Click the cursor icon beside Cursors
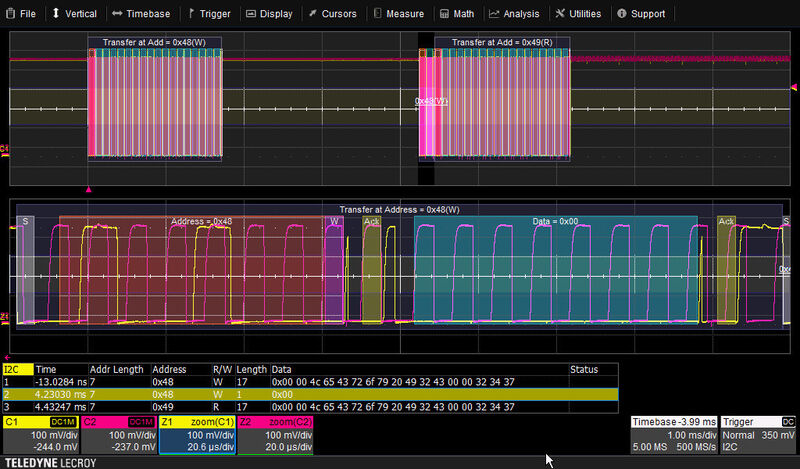800x469 pixels. tap(313, 13)
